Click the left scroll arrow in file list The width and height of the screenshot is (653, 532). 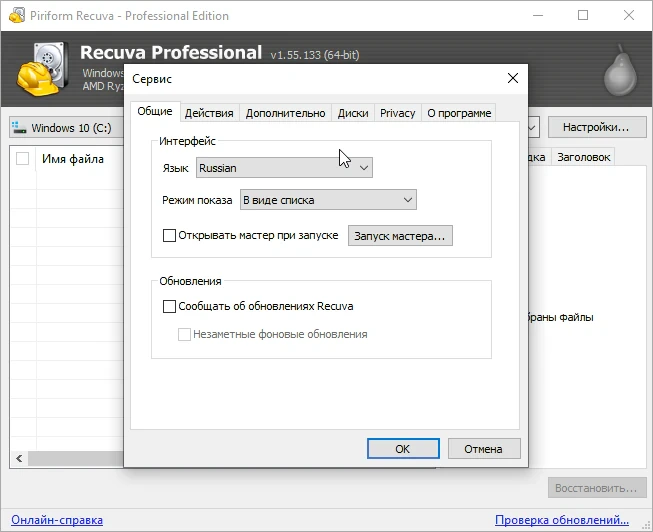19,458
